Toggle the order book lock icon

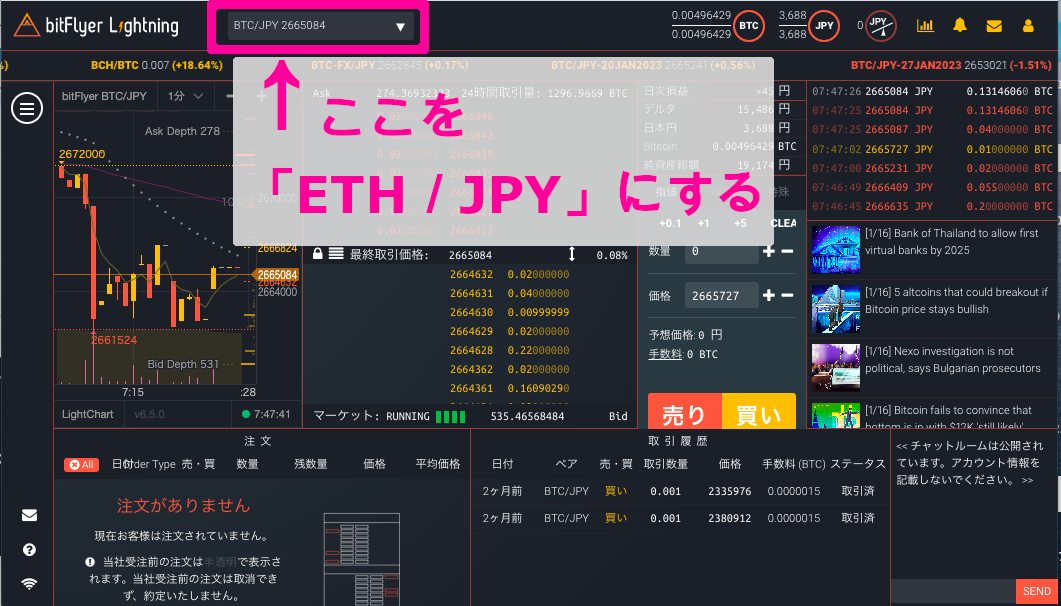coord(317,254)
